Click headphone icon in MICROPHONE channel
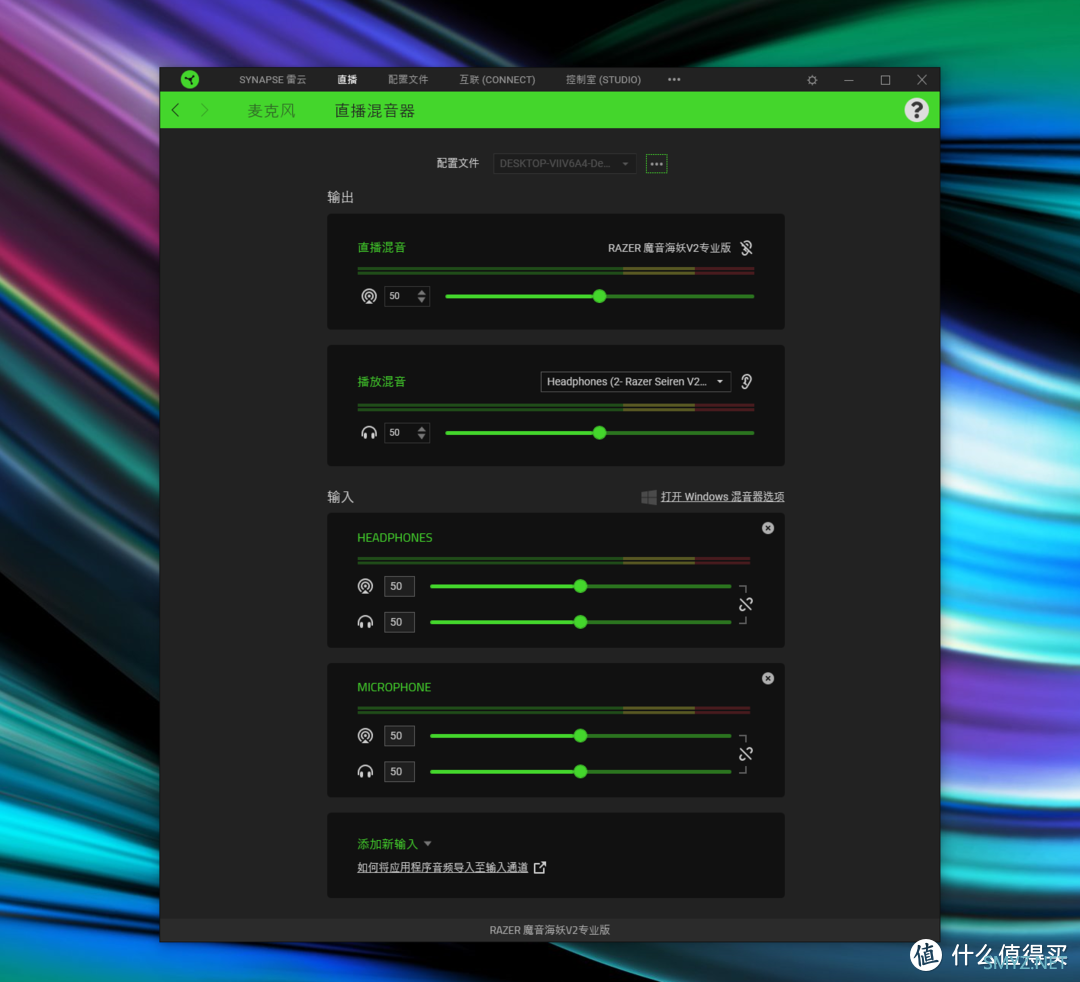Viewport: 1080px width, 982px height. point(365,771)
